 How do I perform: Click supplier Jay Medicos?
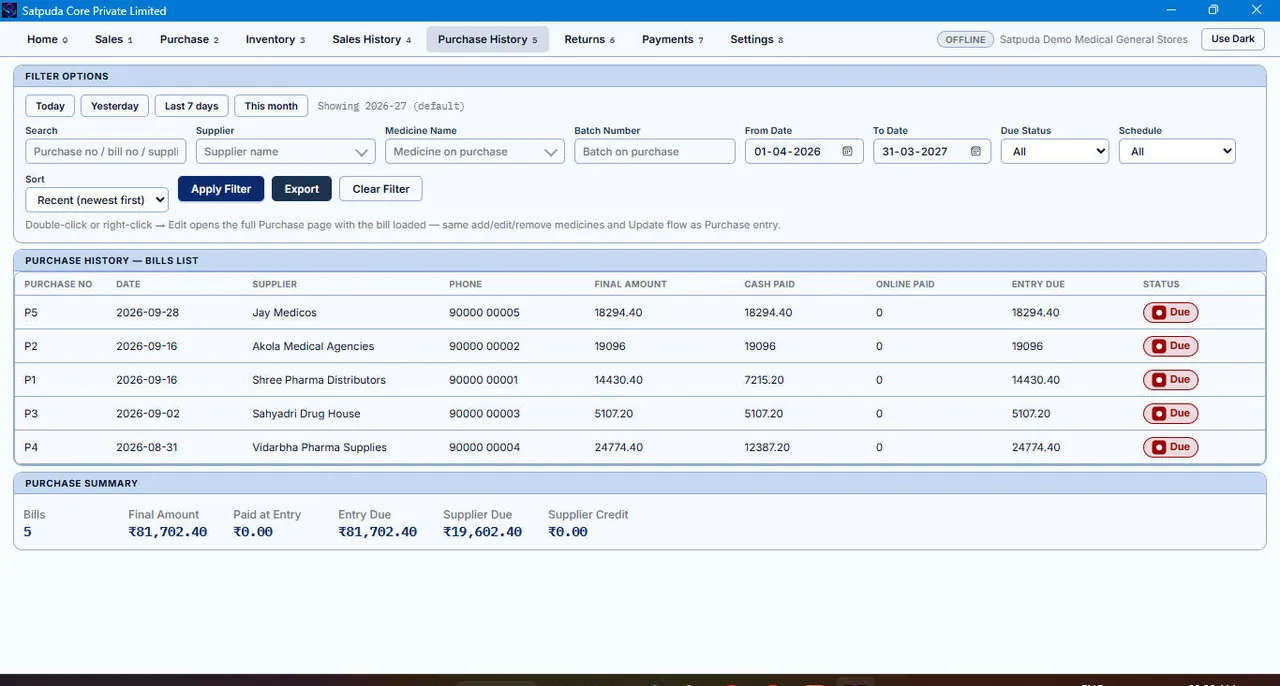click(284, 313)
